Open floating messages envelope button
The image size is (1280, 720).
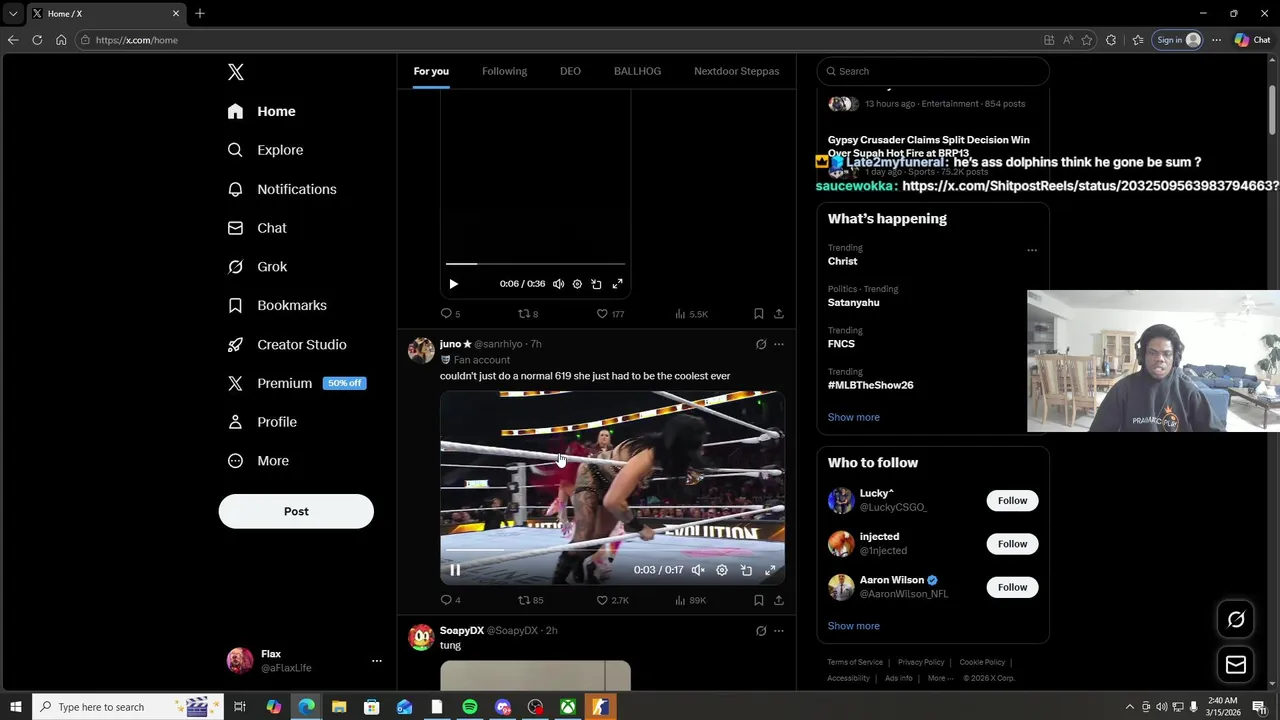(x=1236, y=665)
